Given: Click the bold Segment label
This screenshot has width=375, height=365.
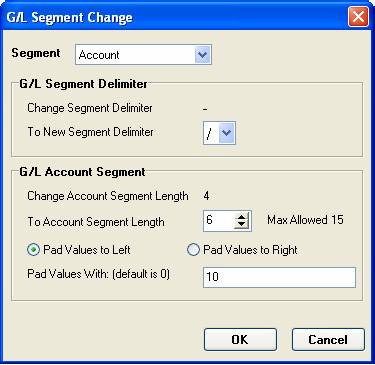Looking at the screenshot, I should pos(36,53).
